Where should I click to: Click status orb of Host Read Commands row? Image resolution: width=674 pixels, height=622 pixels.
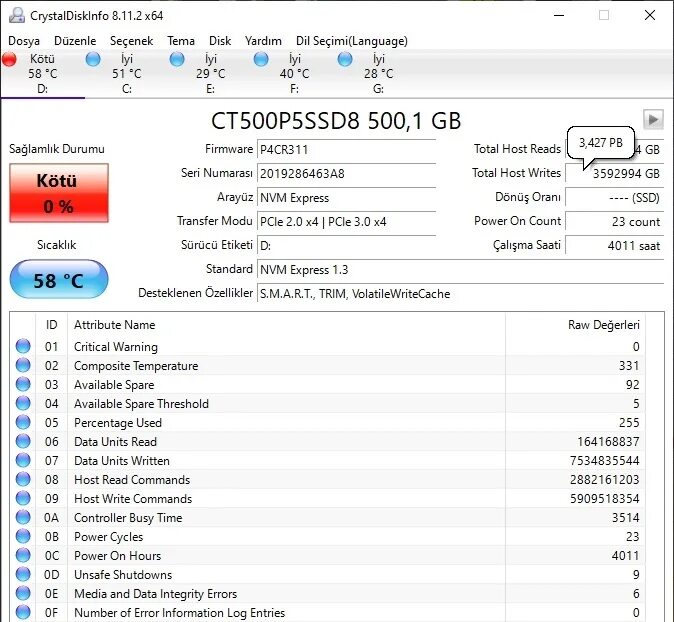pos(23,479)
